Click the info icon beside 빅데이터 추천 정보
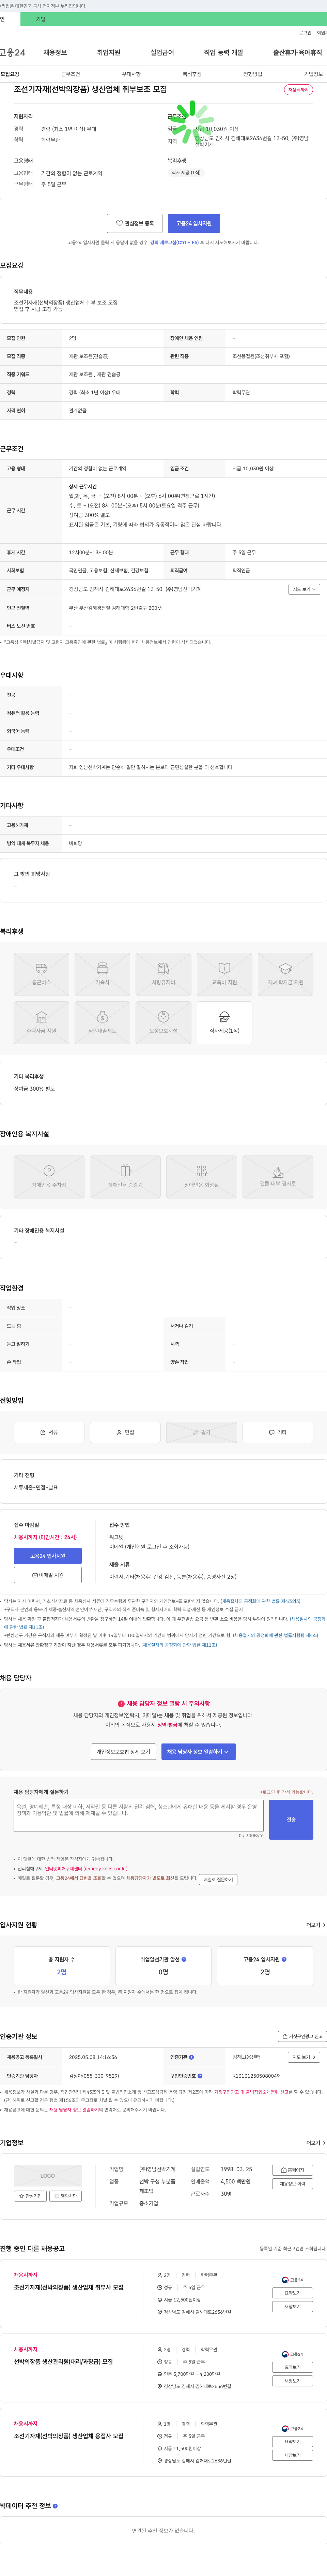 [55, 2506]
